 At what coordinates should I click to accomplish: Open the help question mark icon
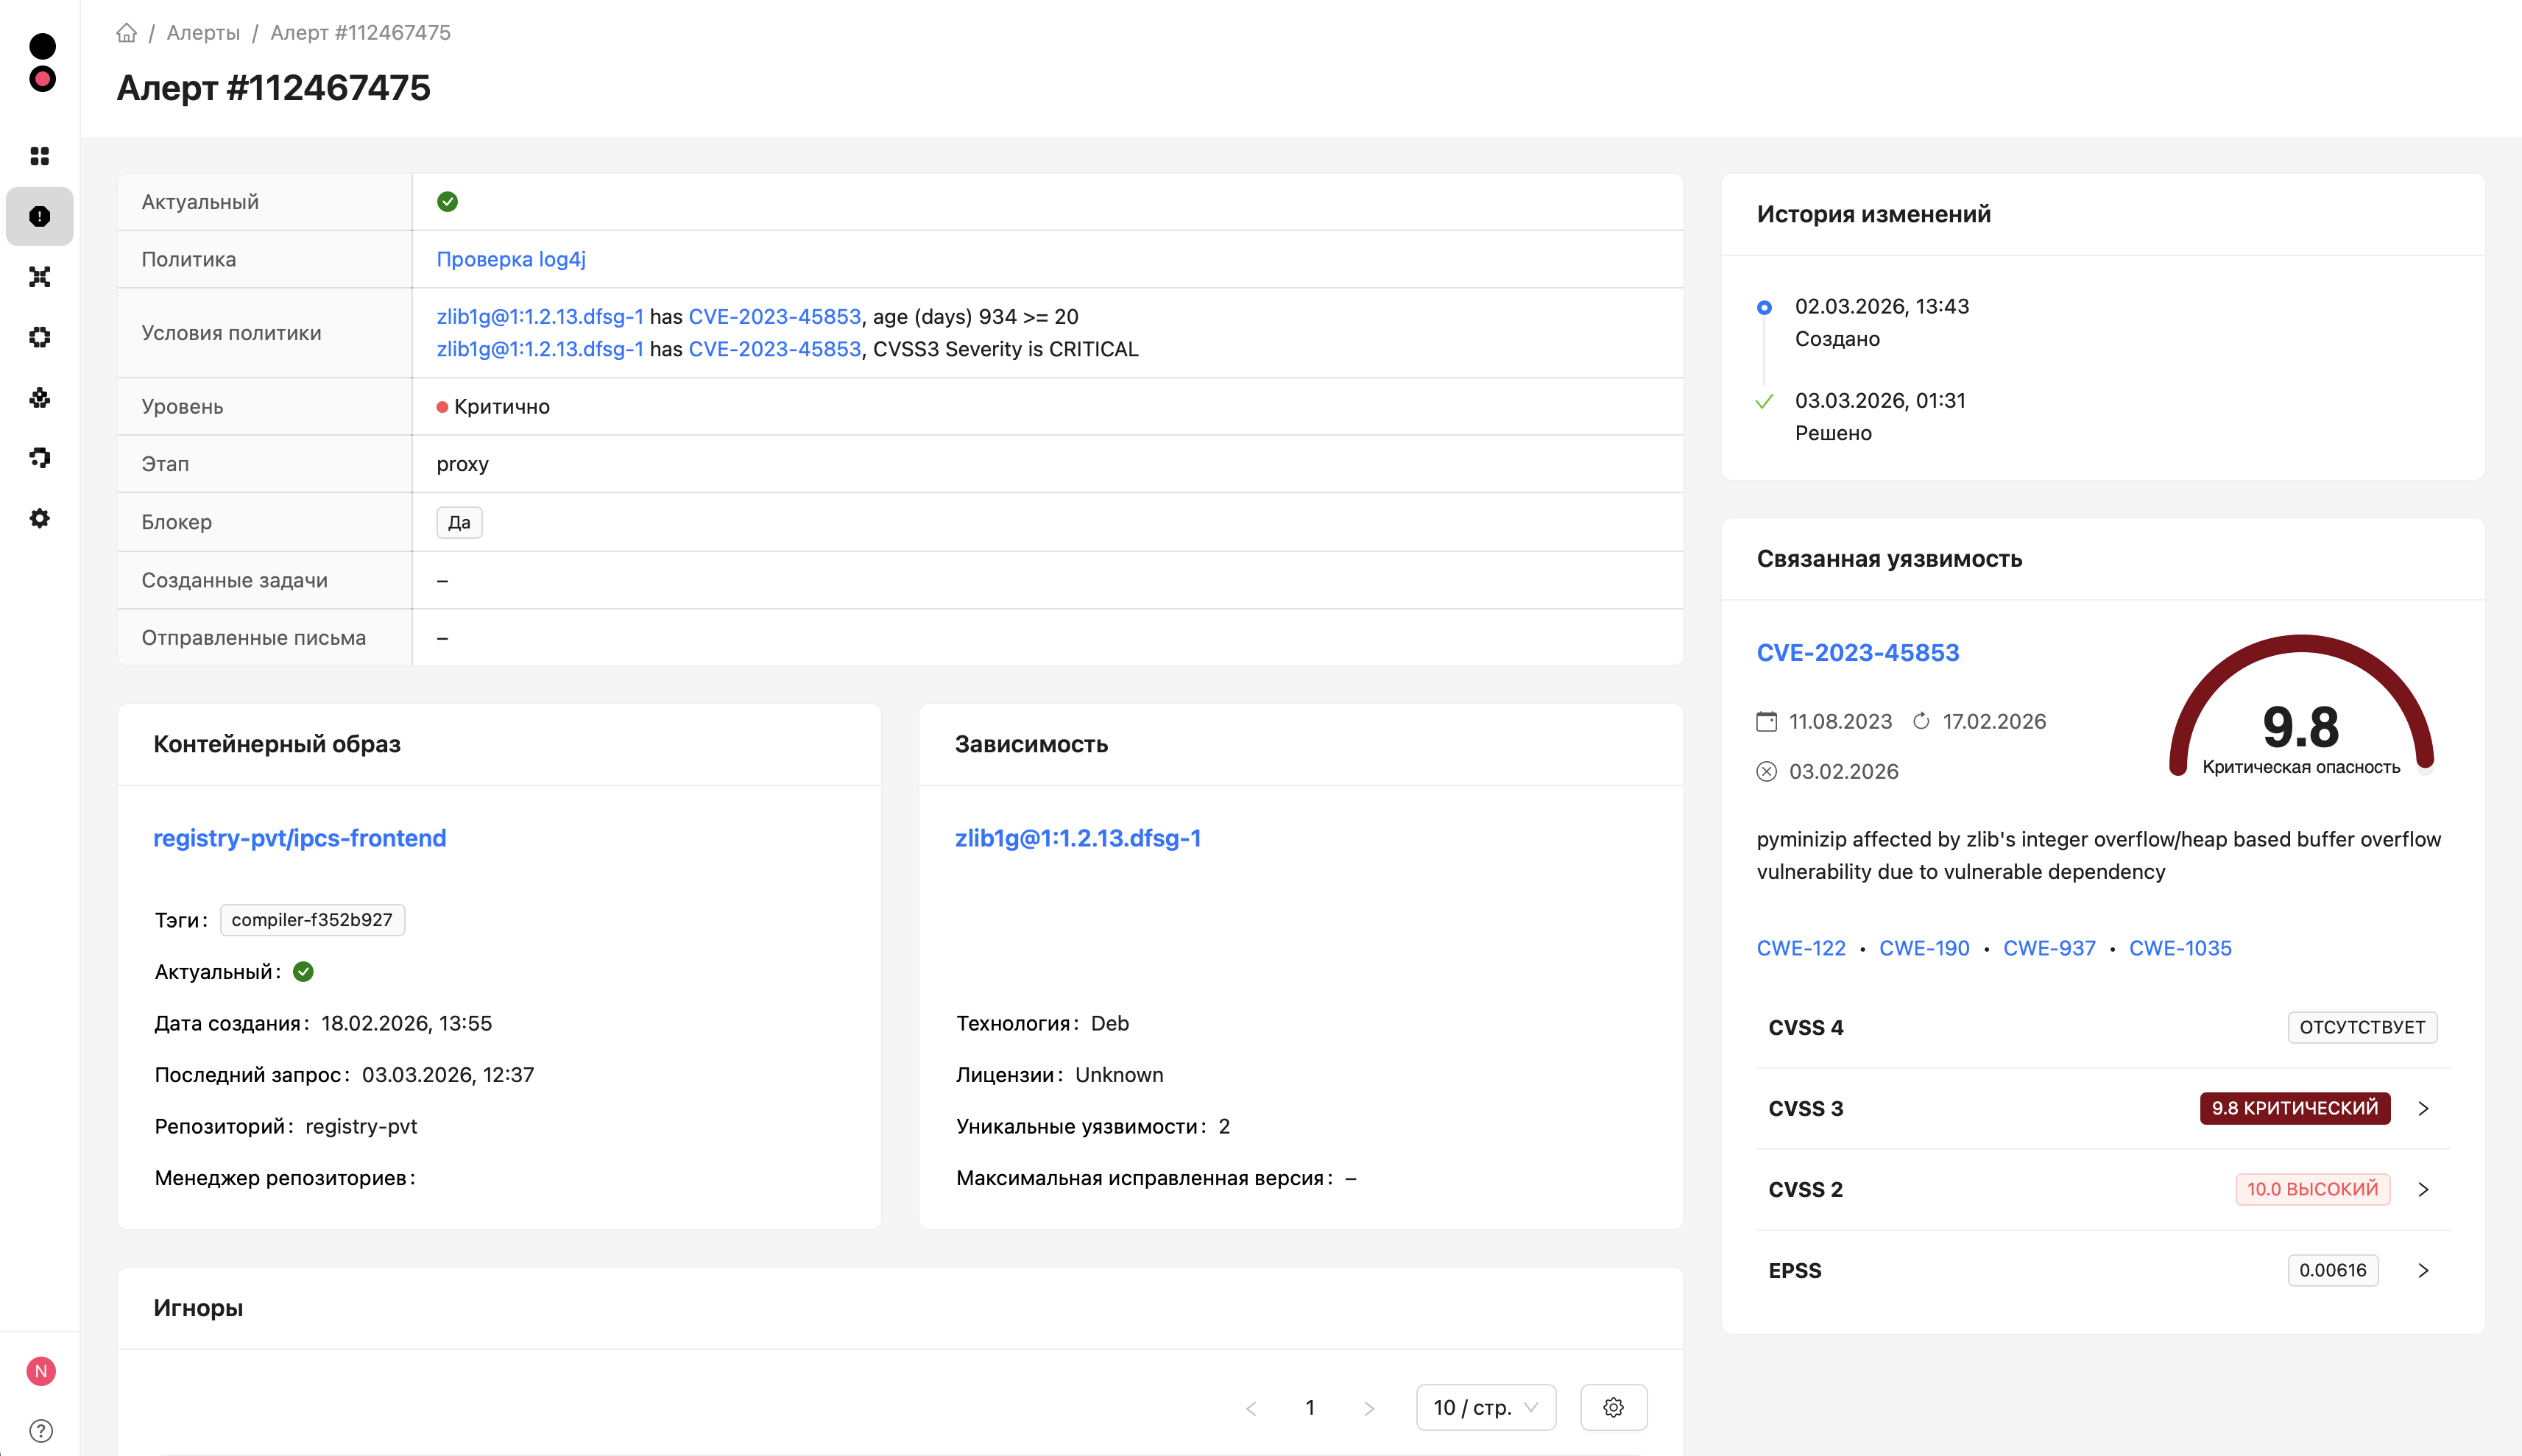41,1431
